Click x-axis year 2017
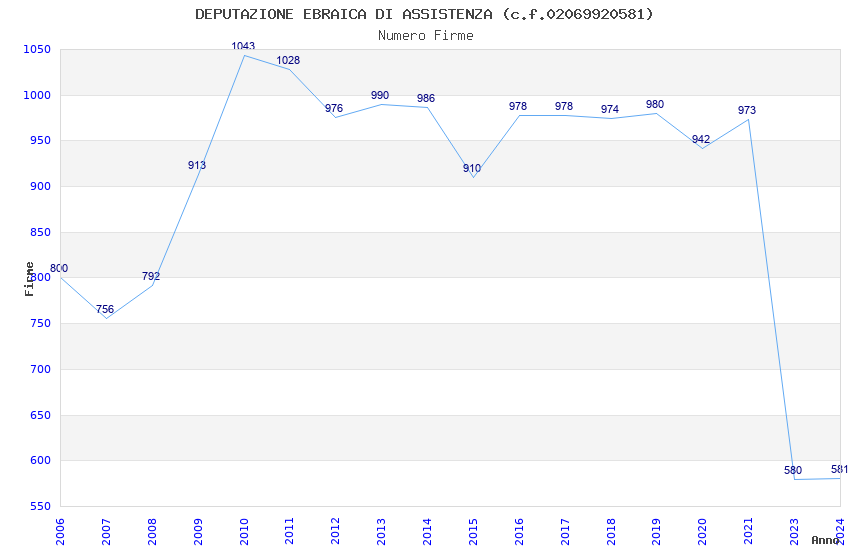This screenshot has width=850, height=550. tap(565, 532)
